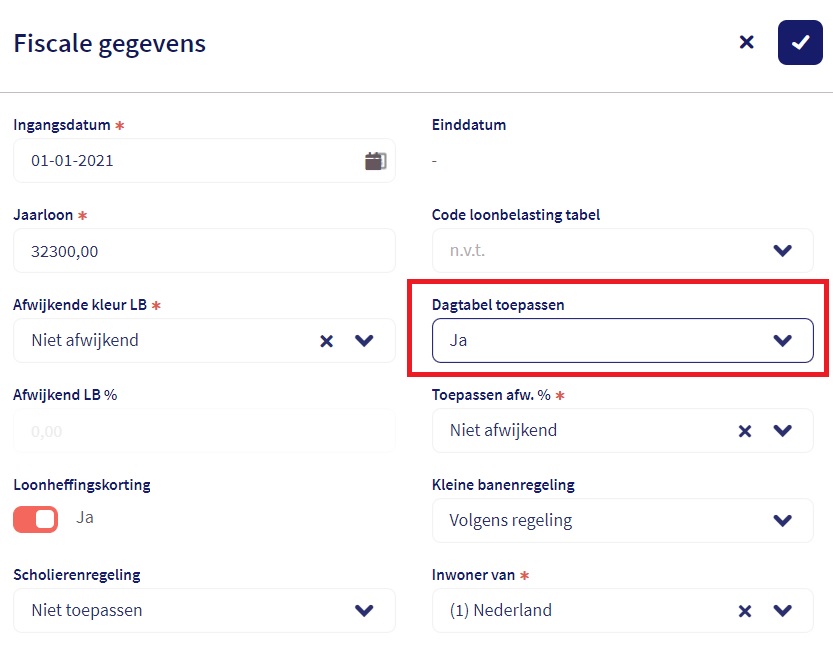Click the calendar icon in Ingangsdatum field

coord(375,160)
